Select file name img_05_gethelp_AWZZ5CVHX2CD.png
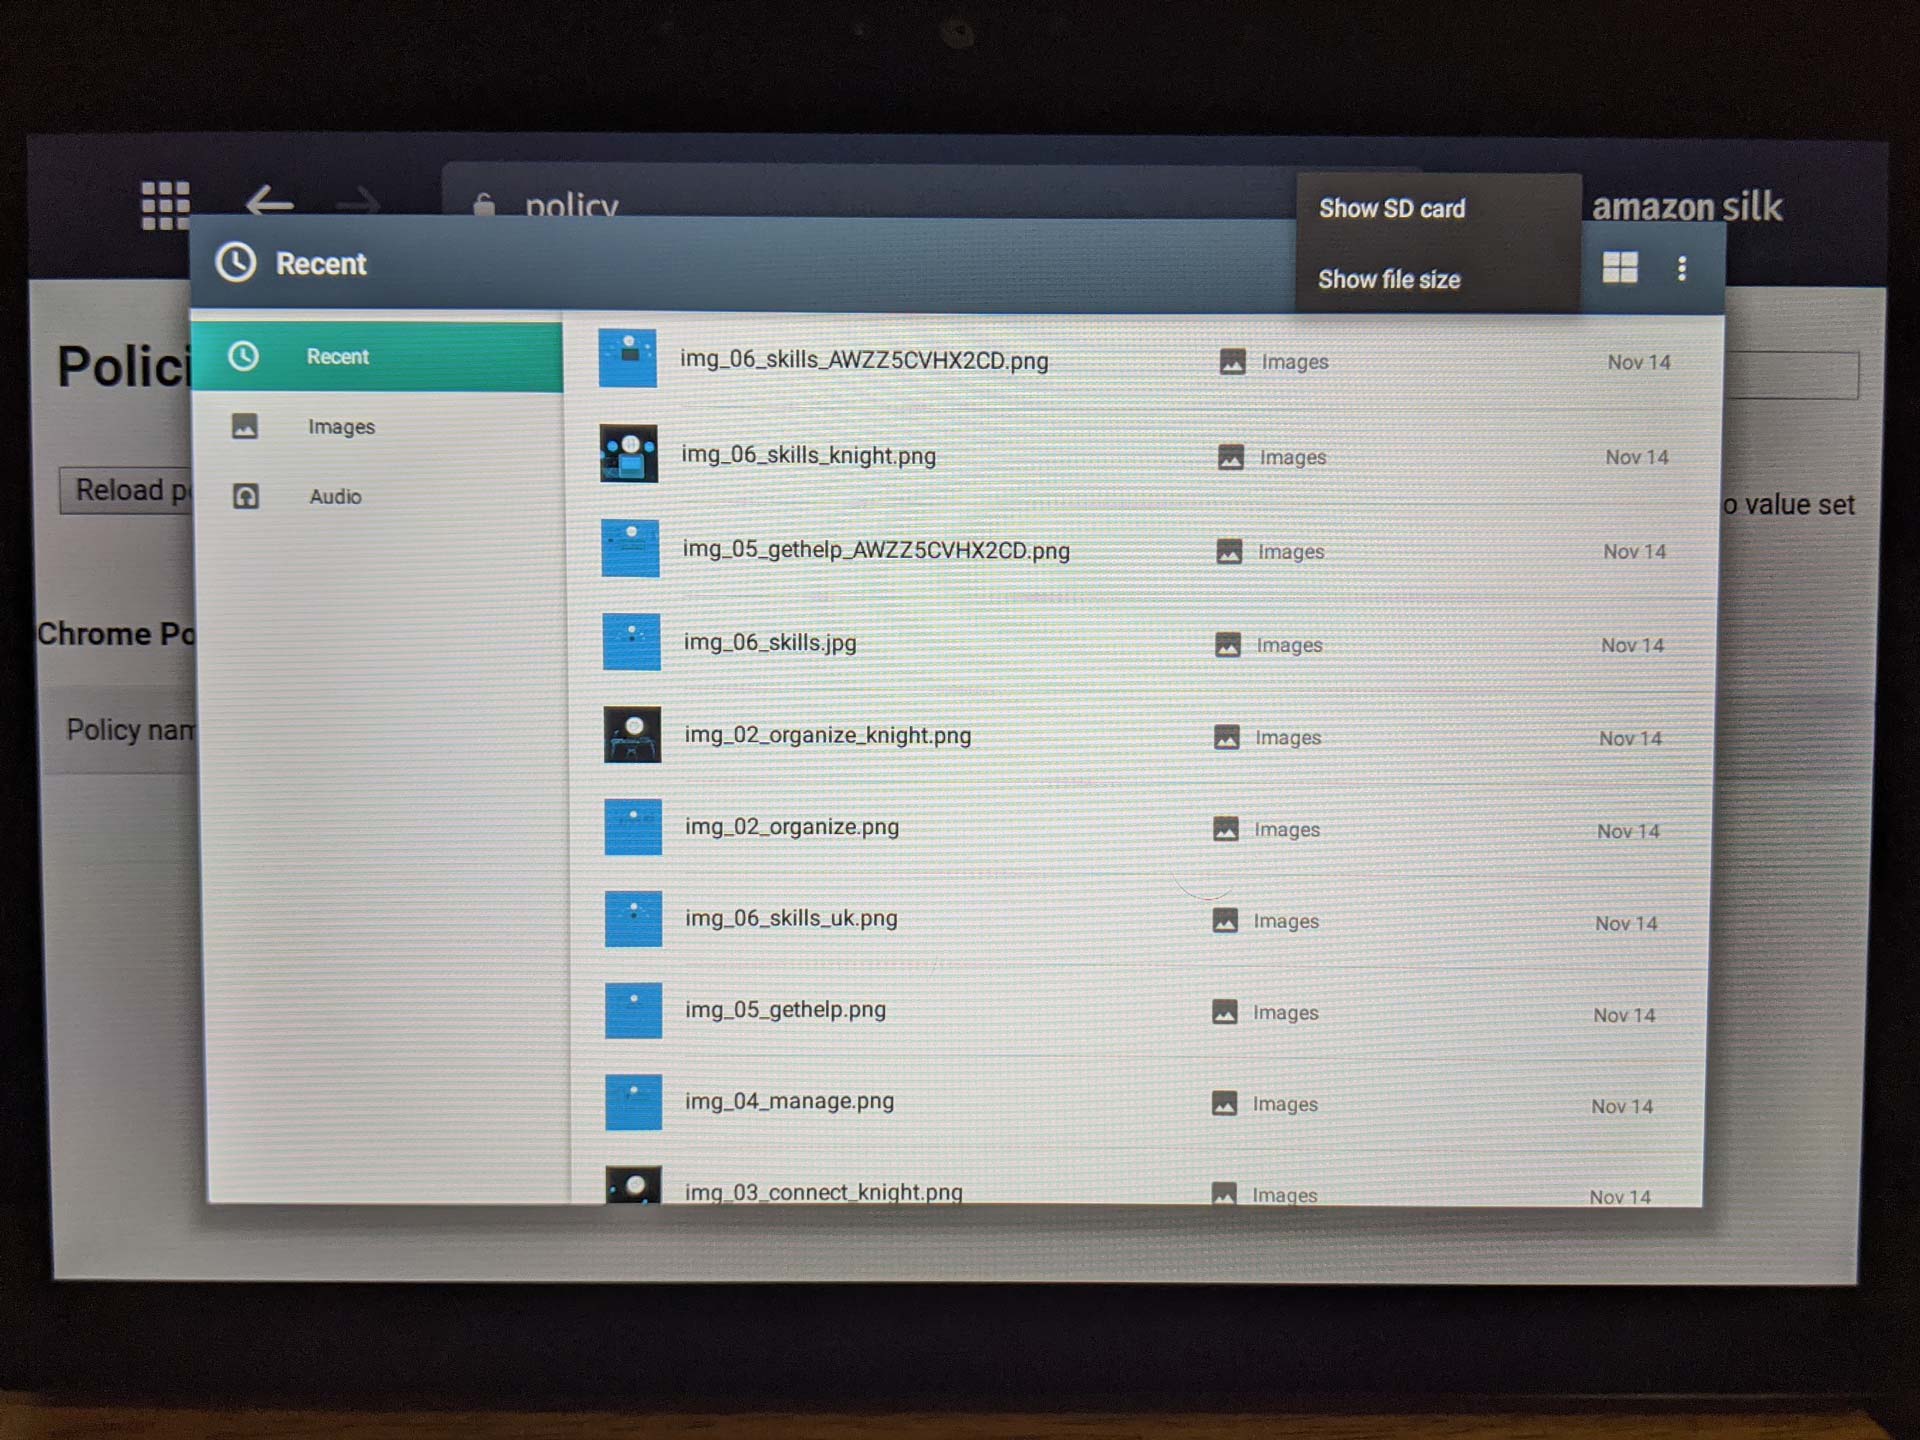Viewport: 1920px width, 1440px height. (876, 550)
